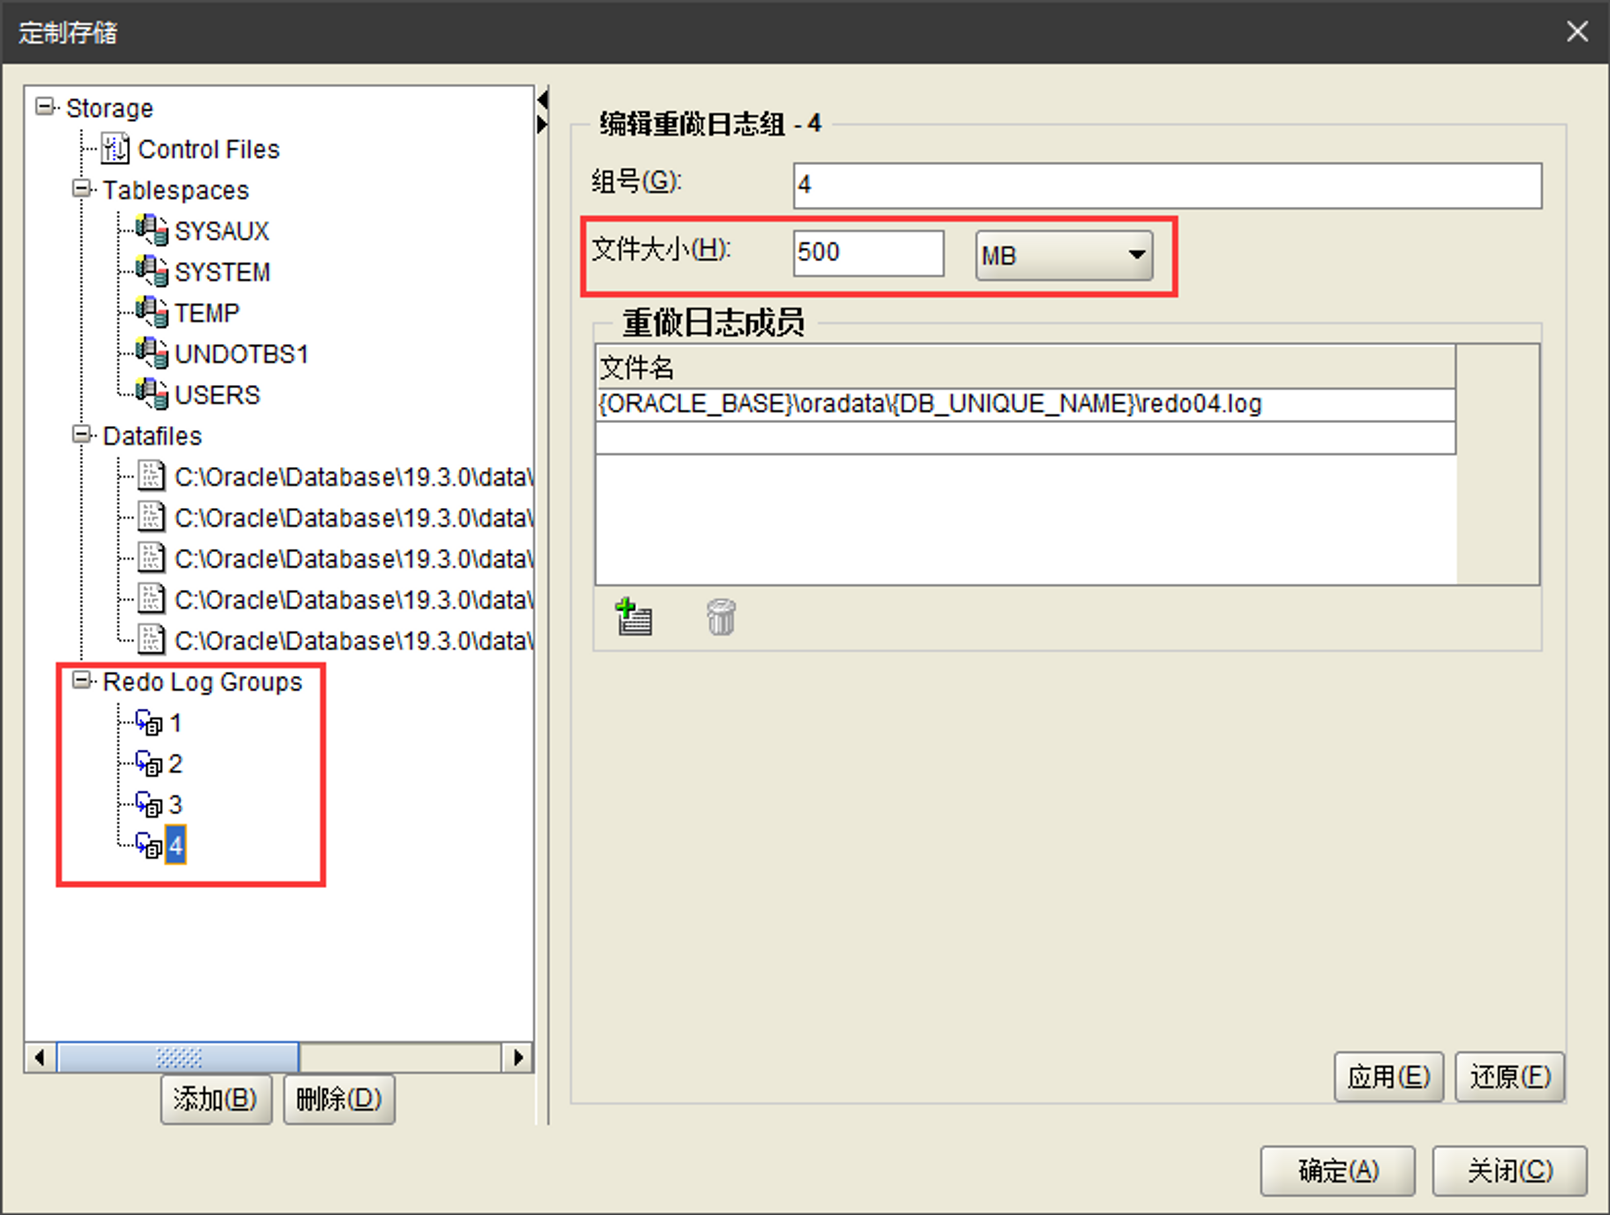Collapse the Redo Log Groups node
The height and width of the screenshot is (1215, 1610).
coord(82,681)
